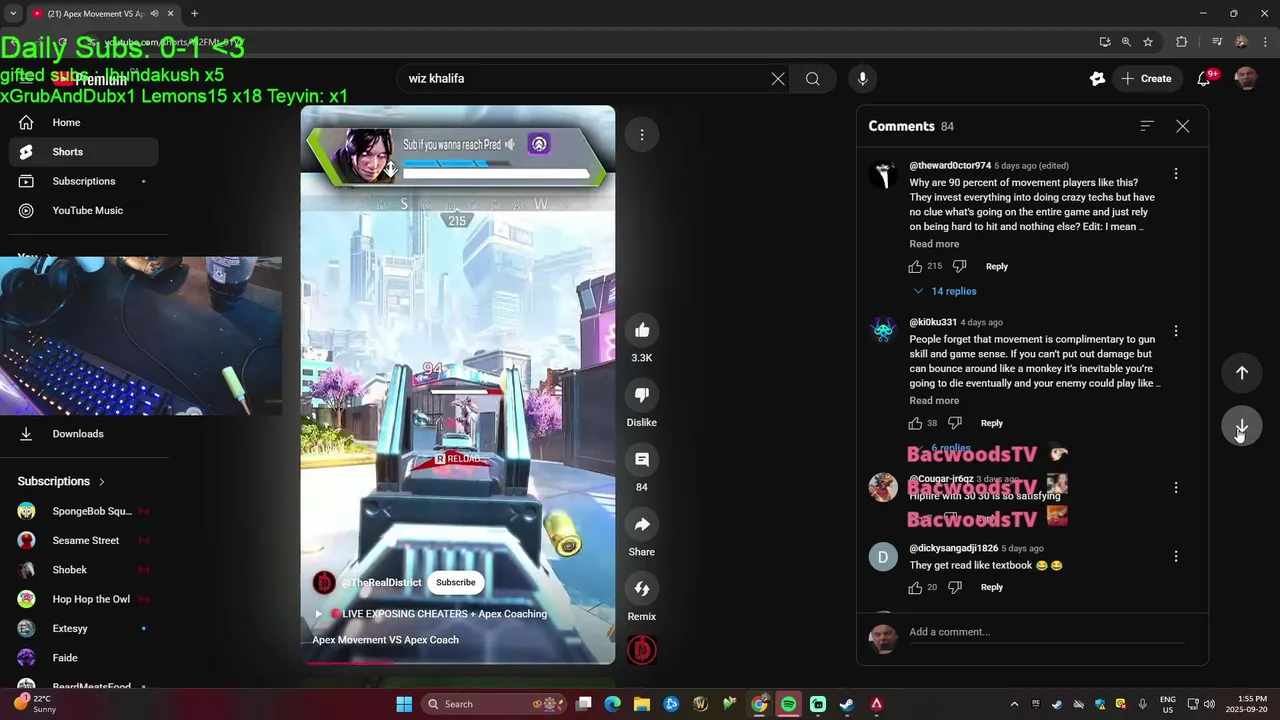Open the short's three-dot menu
The image size is (1280, 720).
(642, 135)
